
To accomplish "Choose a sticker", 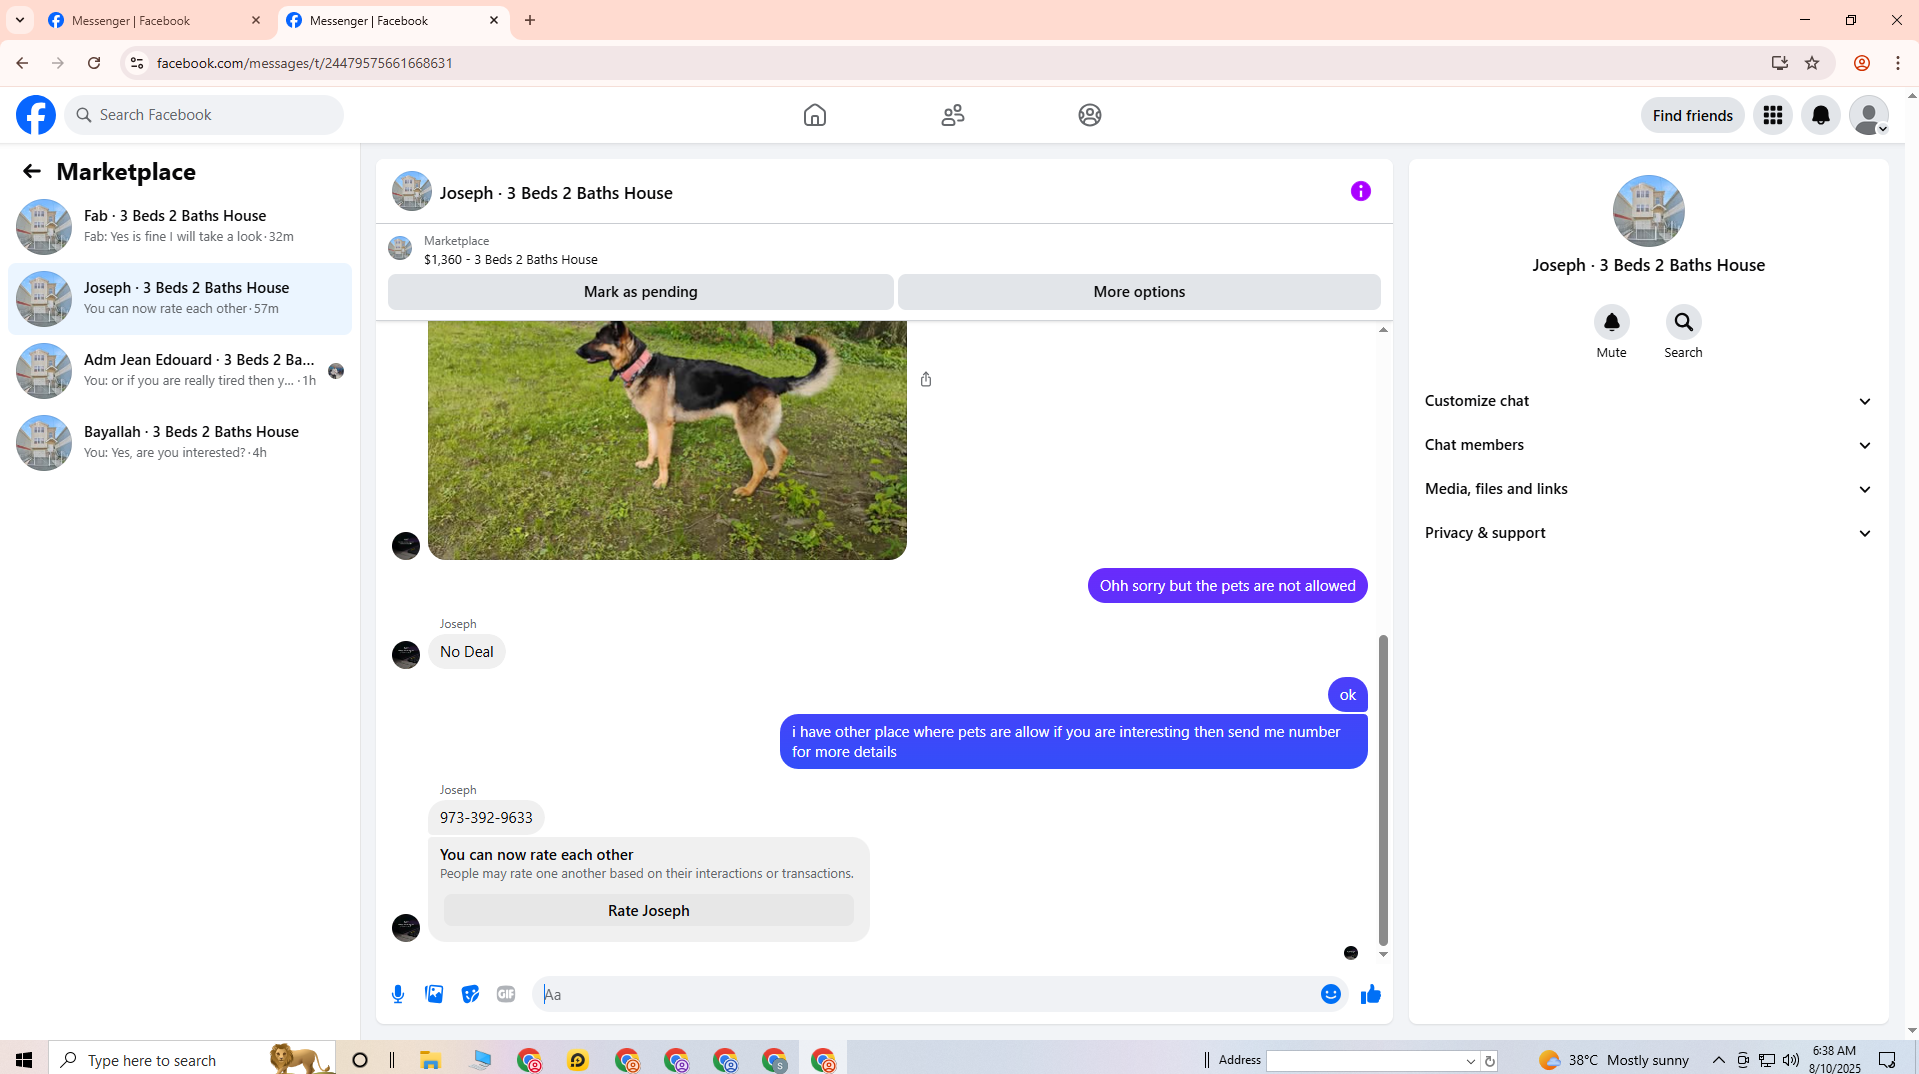I will pyautogui.click(x=470, y=994).
